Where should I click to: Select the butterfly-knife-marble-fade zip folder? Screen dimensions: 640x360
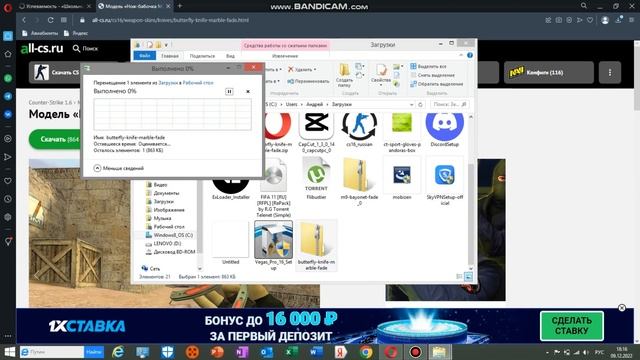(x=316, y=245)
